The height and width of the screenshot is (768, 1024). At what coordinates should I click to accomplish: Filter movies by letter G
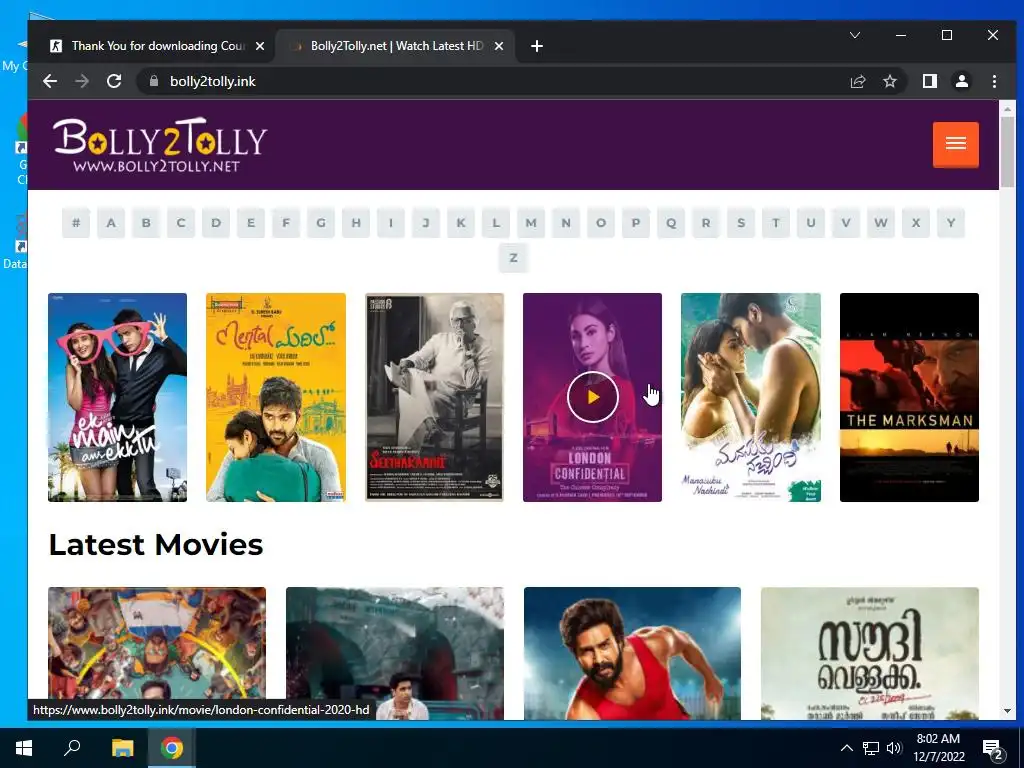321,223
